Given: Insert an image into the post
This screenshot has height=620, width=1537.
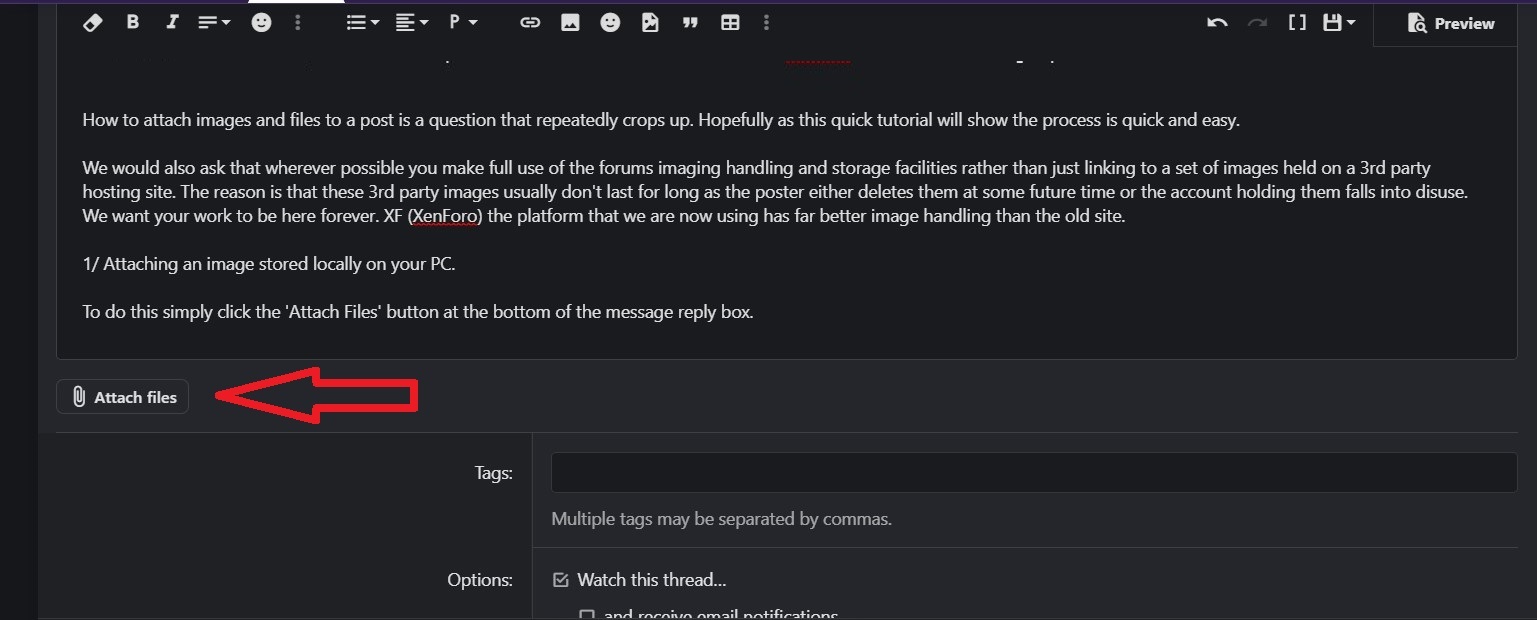Looking at the screenshot, I should click(x=570, y=22).
